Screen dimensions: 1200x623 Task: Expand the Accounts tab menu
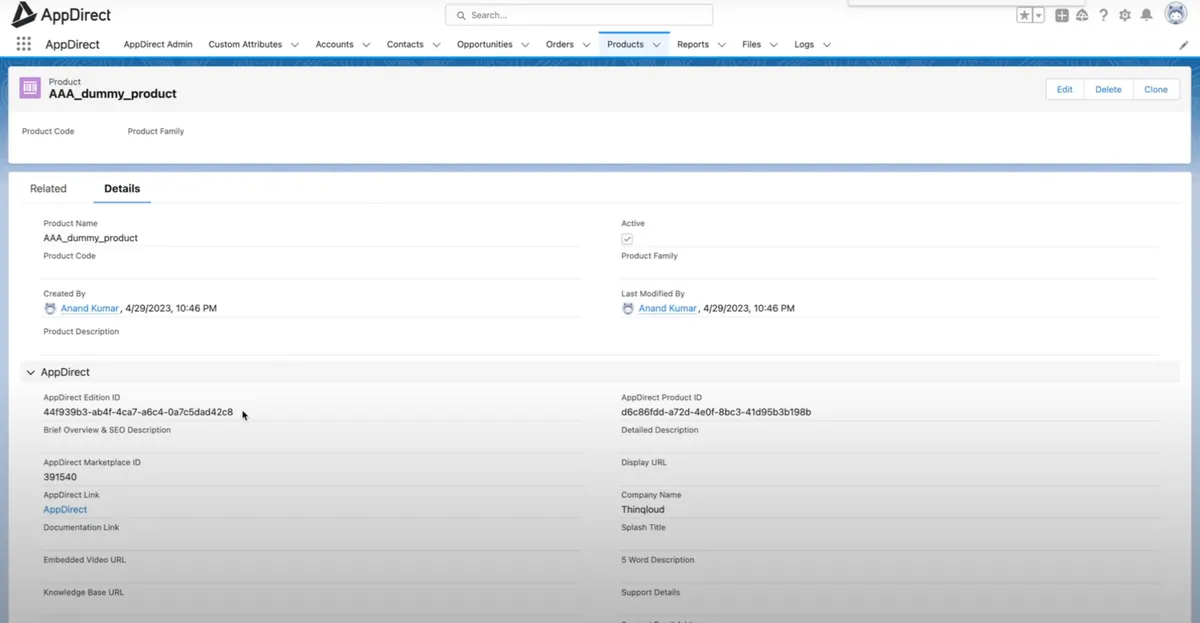366,45
